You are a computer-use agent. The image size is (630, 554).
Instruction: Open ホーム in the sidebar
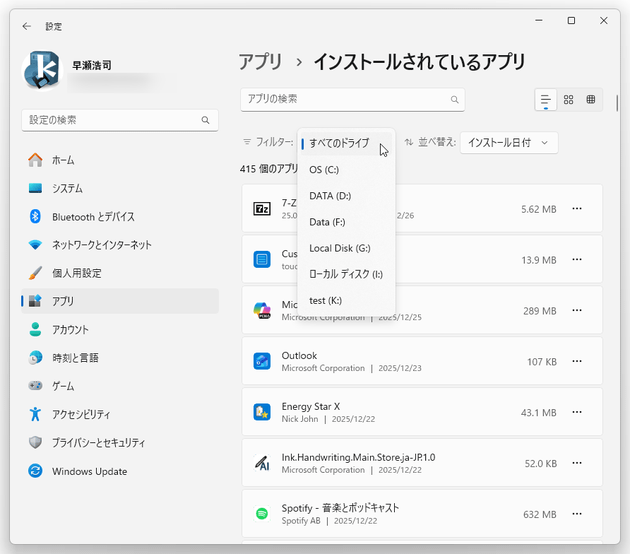coord(120,160)
